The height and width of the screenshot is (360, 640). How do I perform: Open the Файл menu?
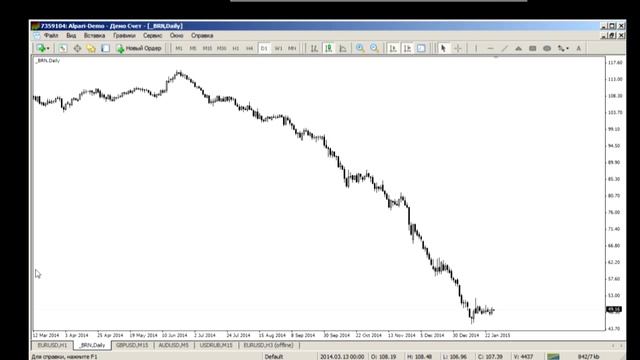tap(51, 36)
